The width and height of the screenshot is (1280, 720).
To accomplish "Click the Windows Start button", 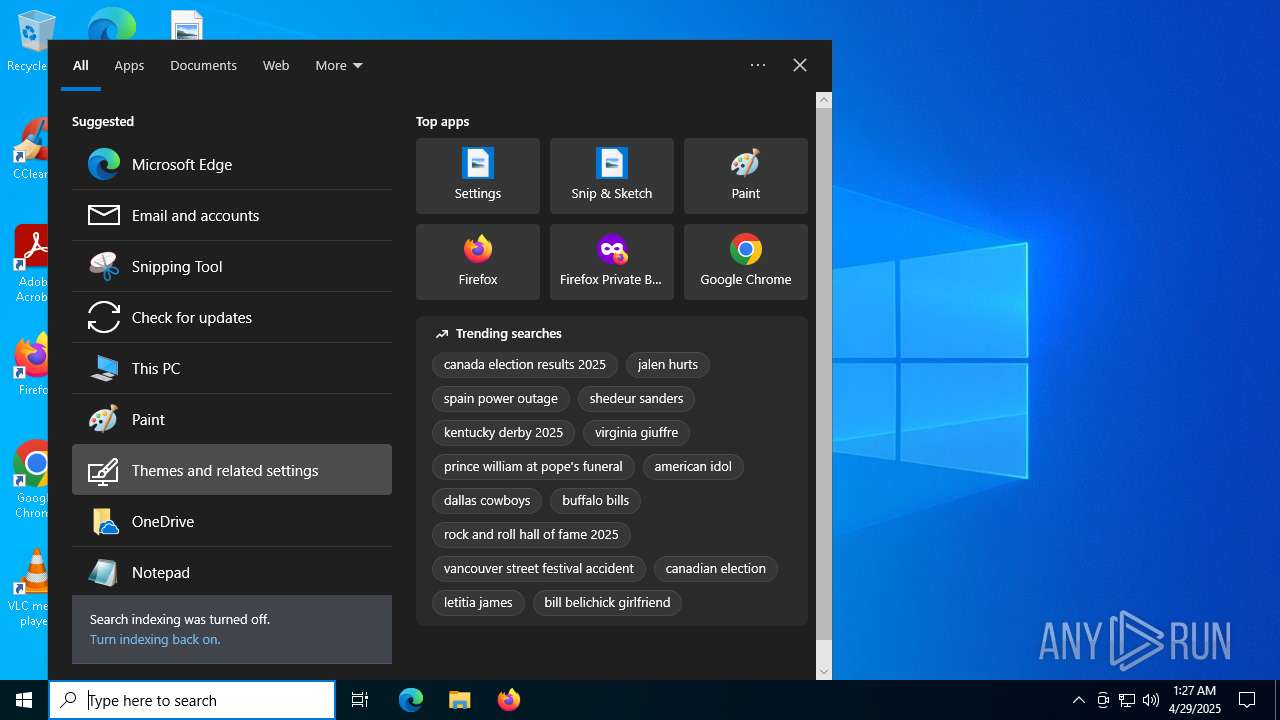I will (24, 700).
